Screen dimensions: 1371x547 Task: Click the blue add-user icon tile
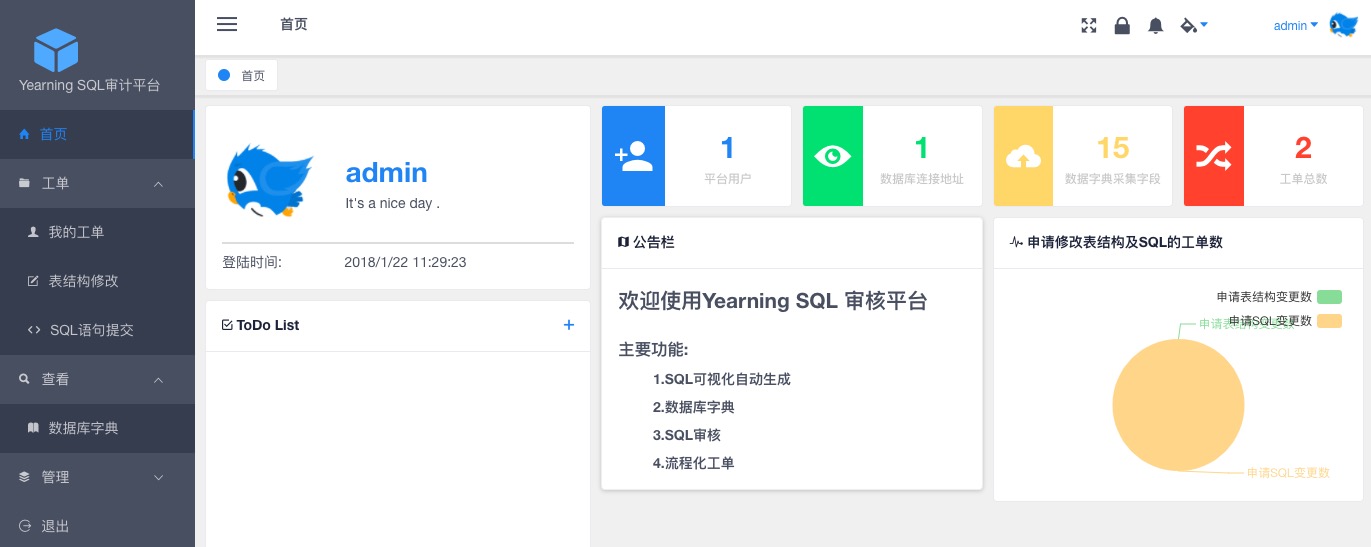pos(633,156)
